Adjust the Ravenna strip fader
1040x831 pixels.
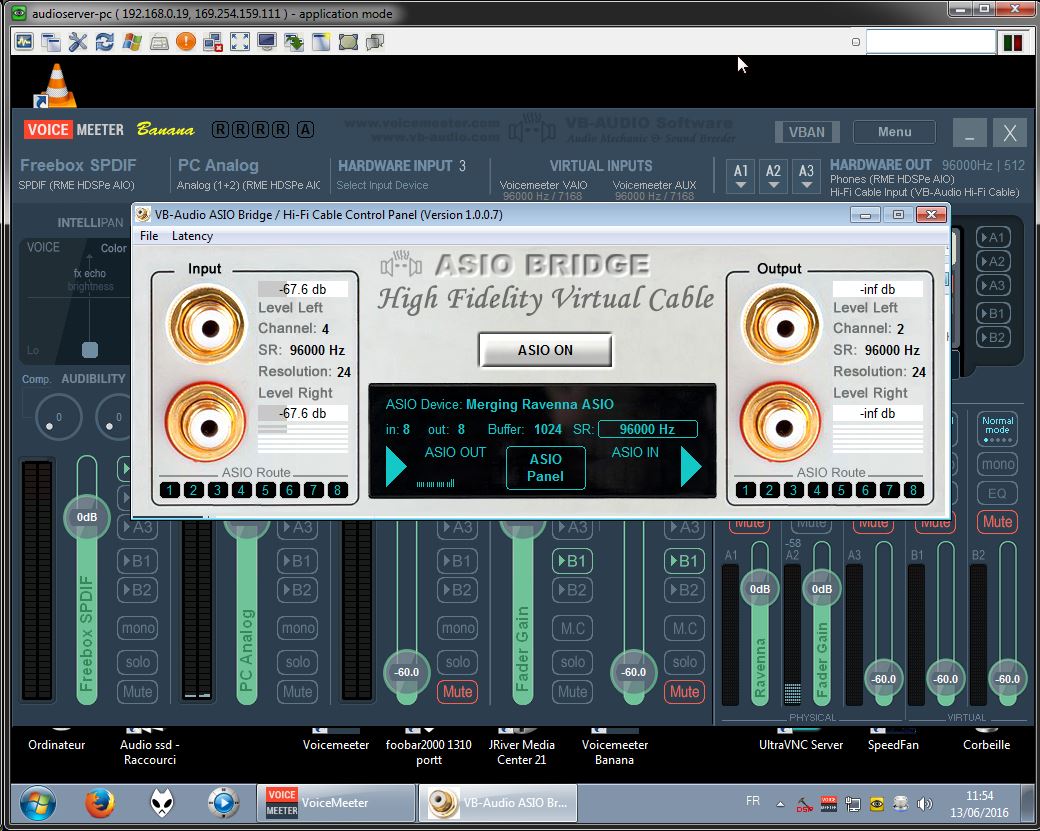pos(760,590)
